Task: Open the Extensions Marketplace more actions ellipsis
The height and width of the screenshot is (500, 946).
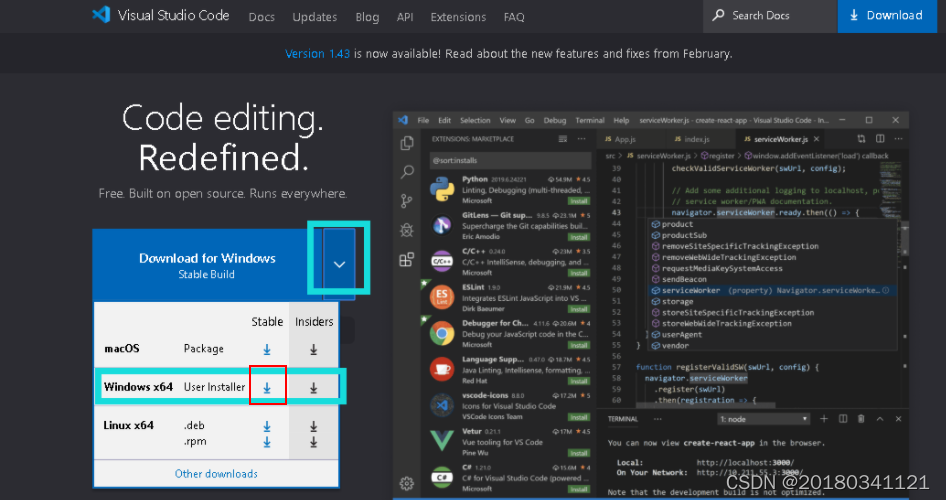Action: pos(581,139)
